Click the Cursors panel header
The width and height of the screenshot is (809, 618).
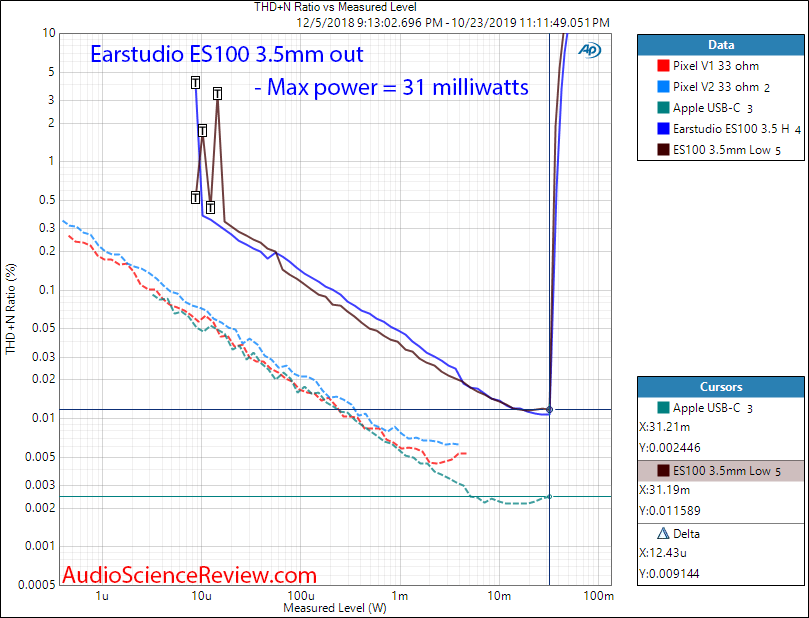(721, 387)
